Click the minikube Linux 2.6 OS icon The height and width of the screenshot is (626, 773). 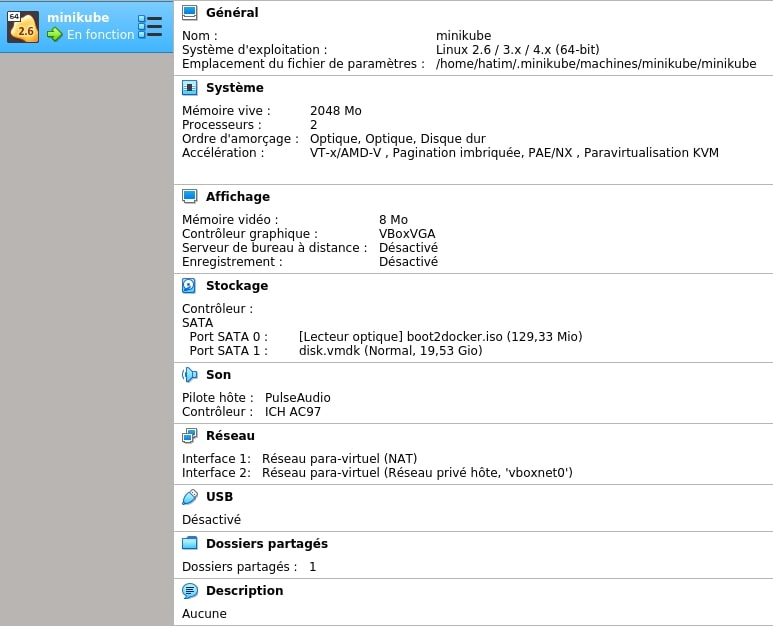(x=23, y=27)
